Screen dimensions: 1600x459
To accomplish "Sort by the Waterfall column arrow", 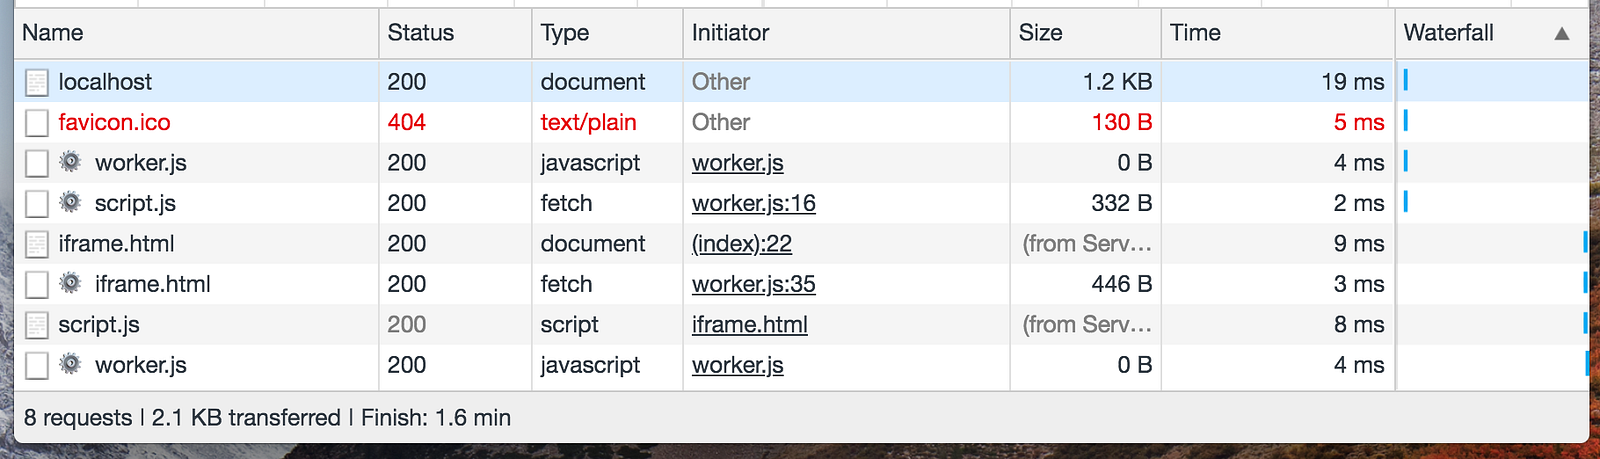I will point(1561,34).
